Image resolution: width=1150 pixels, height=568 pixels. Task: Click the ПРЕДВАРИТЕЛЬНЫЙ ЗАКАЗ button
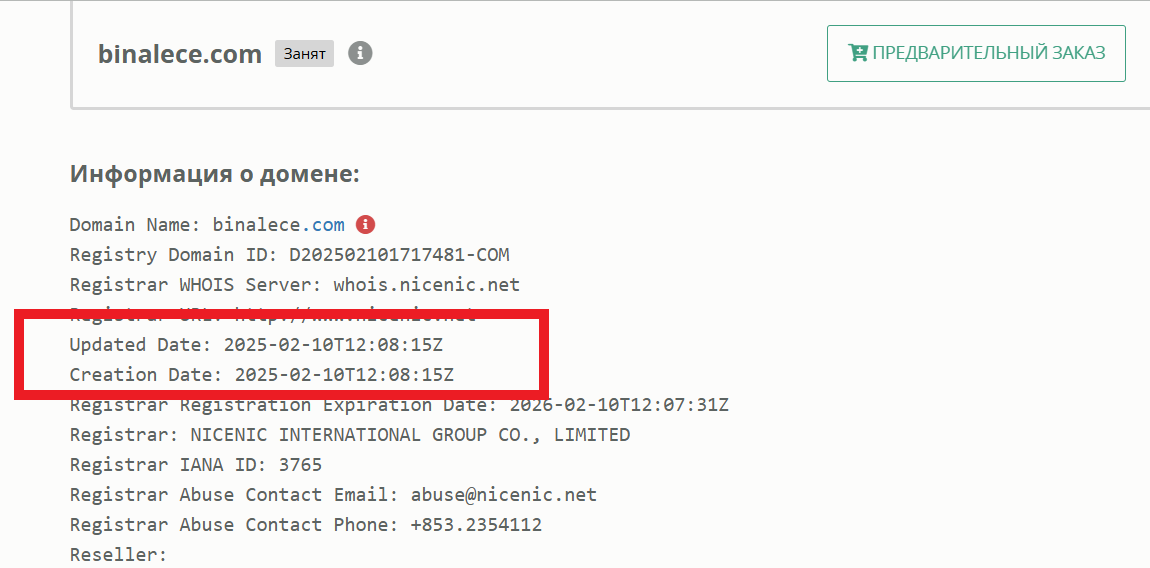[x=976, y=54]
